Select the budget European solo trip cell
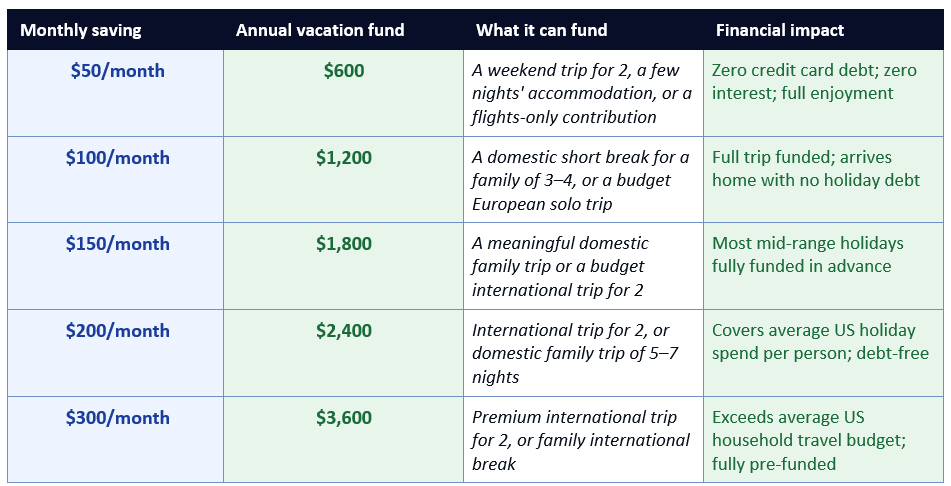The image size is (951, 486). click(583, 180)
